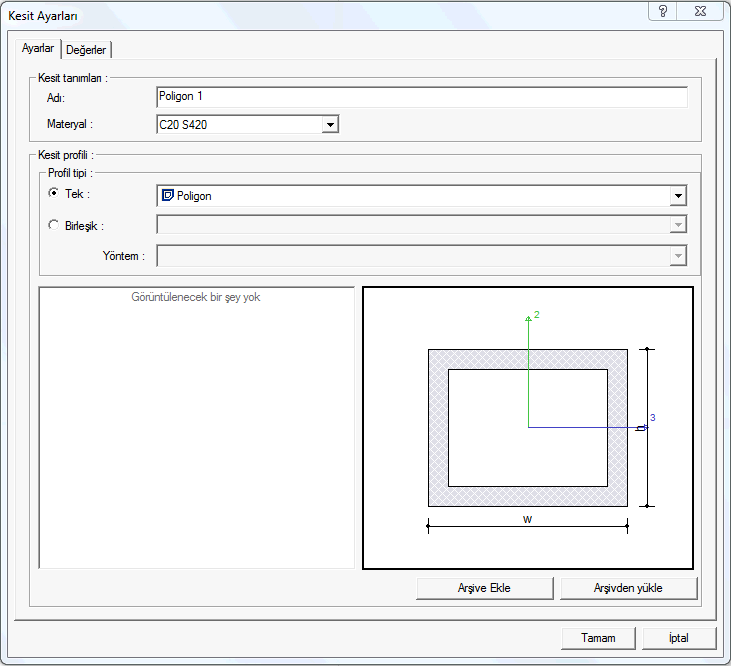Click the blue axis 3 label
The image size is (731, 666).
(653, 418)
